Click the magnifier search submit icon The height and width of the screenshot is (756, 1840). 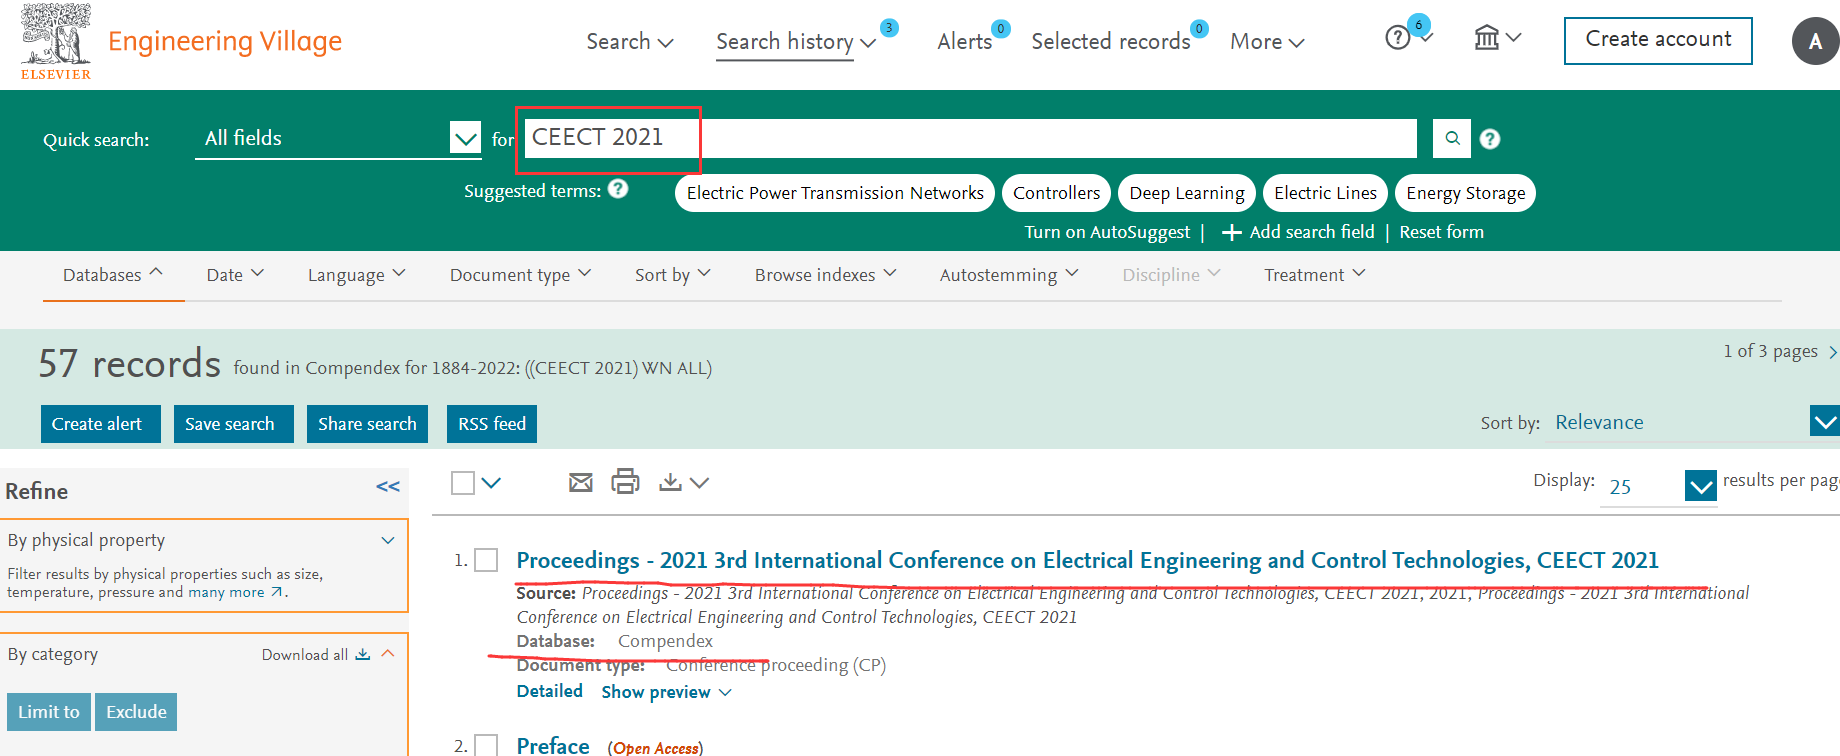pos(1452,139)
